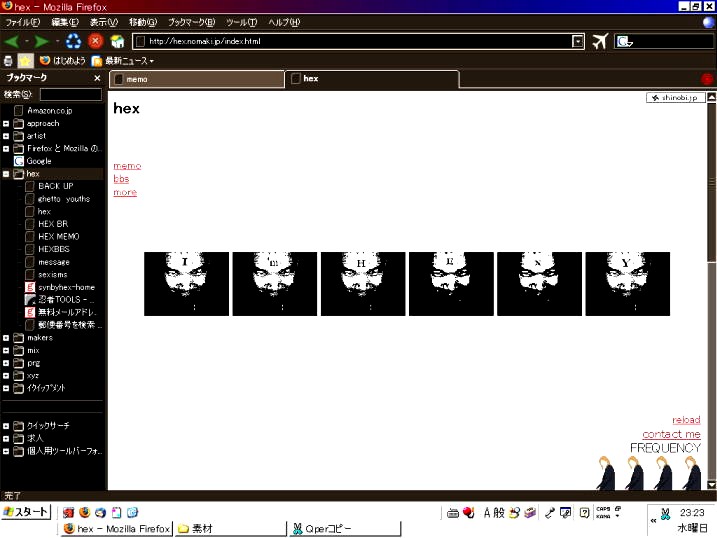This screenshot has width=717, height=538.
Task: Click the face thumbnail labeled H
Action: (x=363, y=284)
